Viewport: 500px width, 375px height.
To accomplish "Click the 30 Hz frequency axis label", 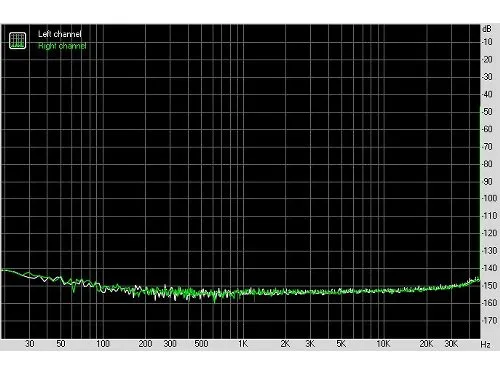I will point(30,344).
